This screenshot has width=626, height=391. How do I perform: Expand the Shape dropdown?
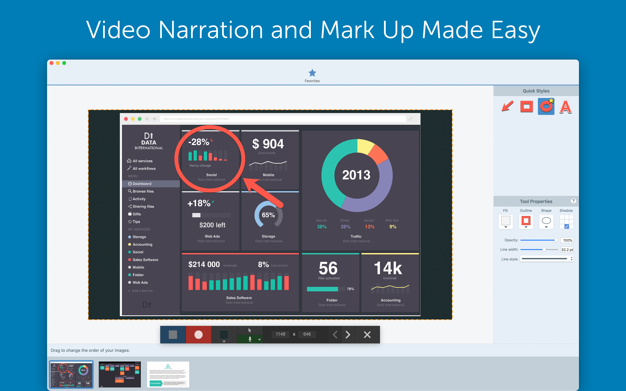(x=546, y=222)
